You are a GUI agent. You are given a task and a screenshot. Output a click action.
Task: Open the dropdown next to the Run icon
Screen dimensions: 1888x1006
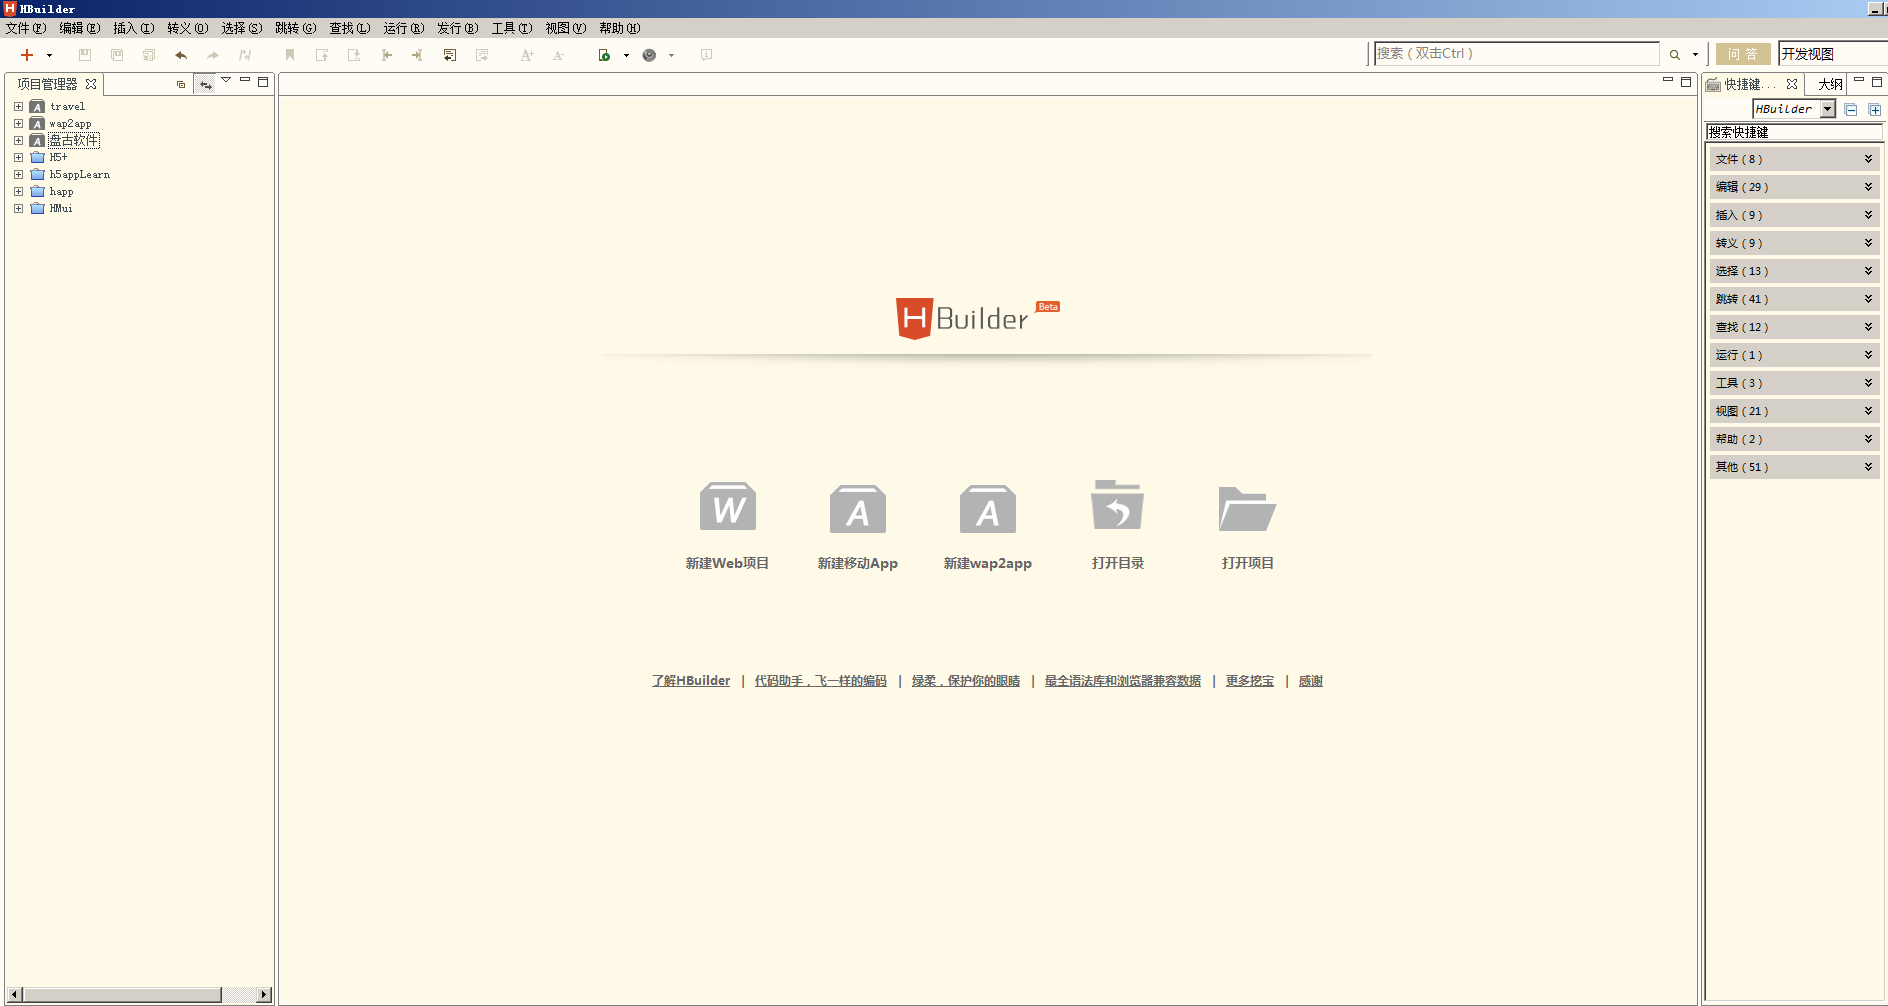(626, 56)
